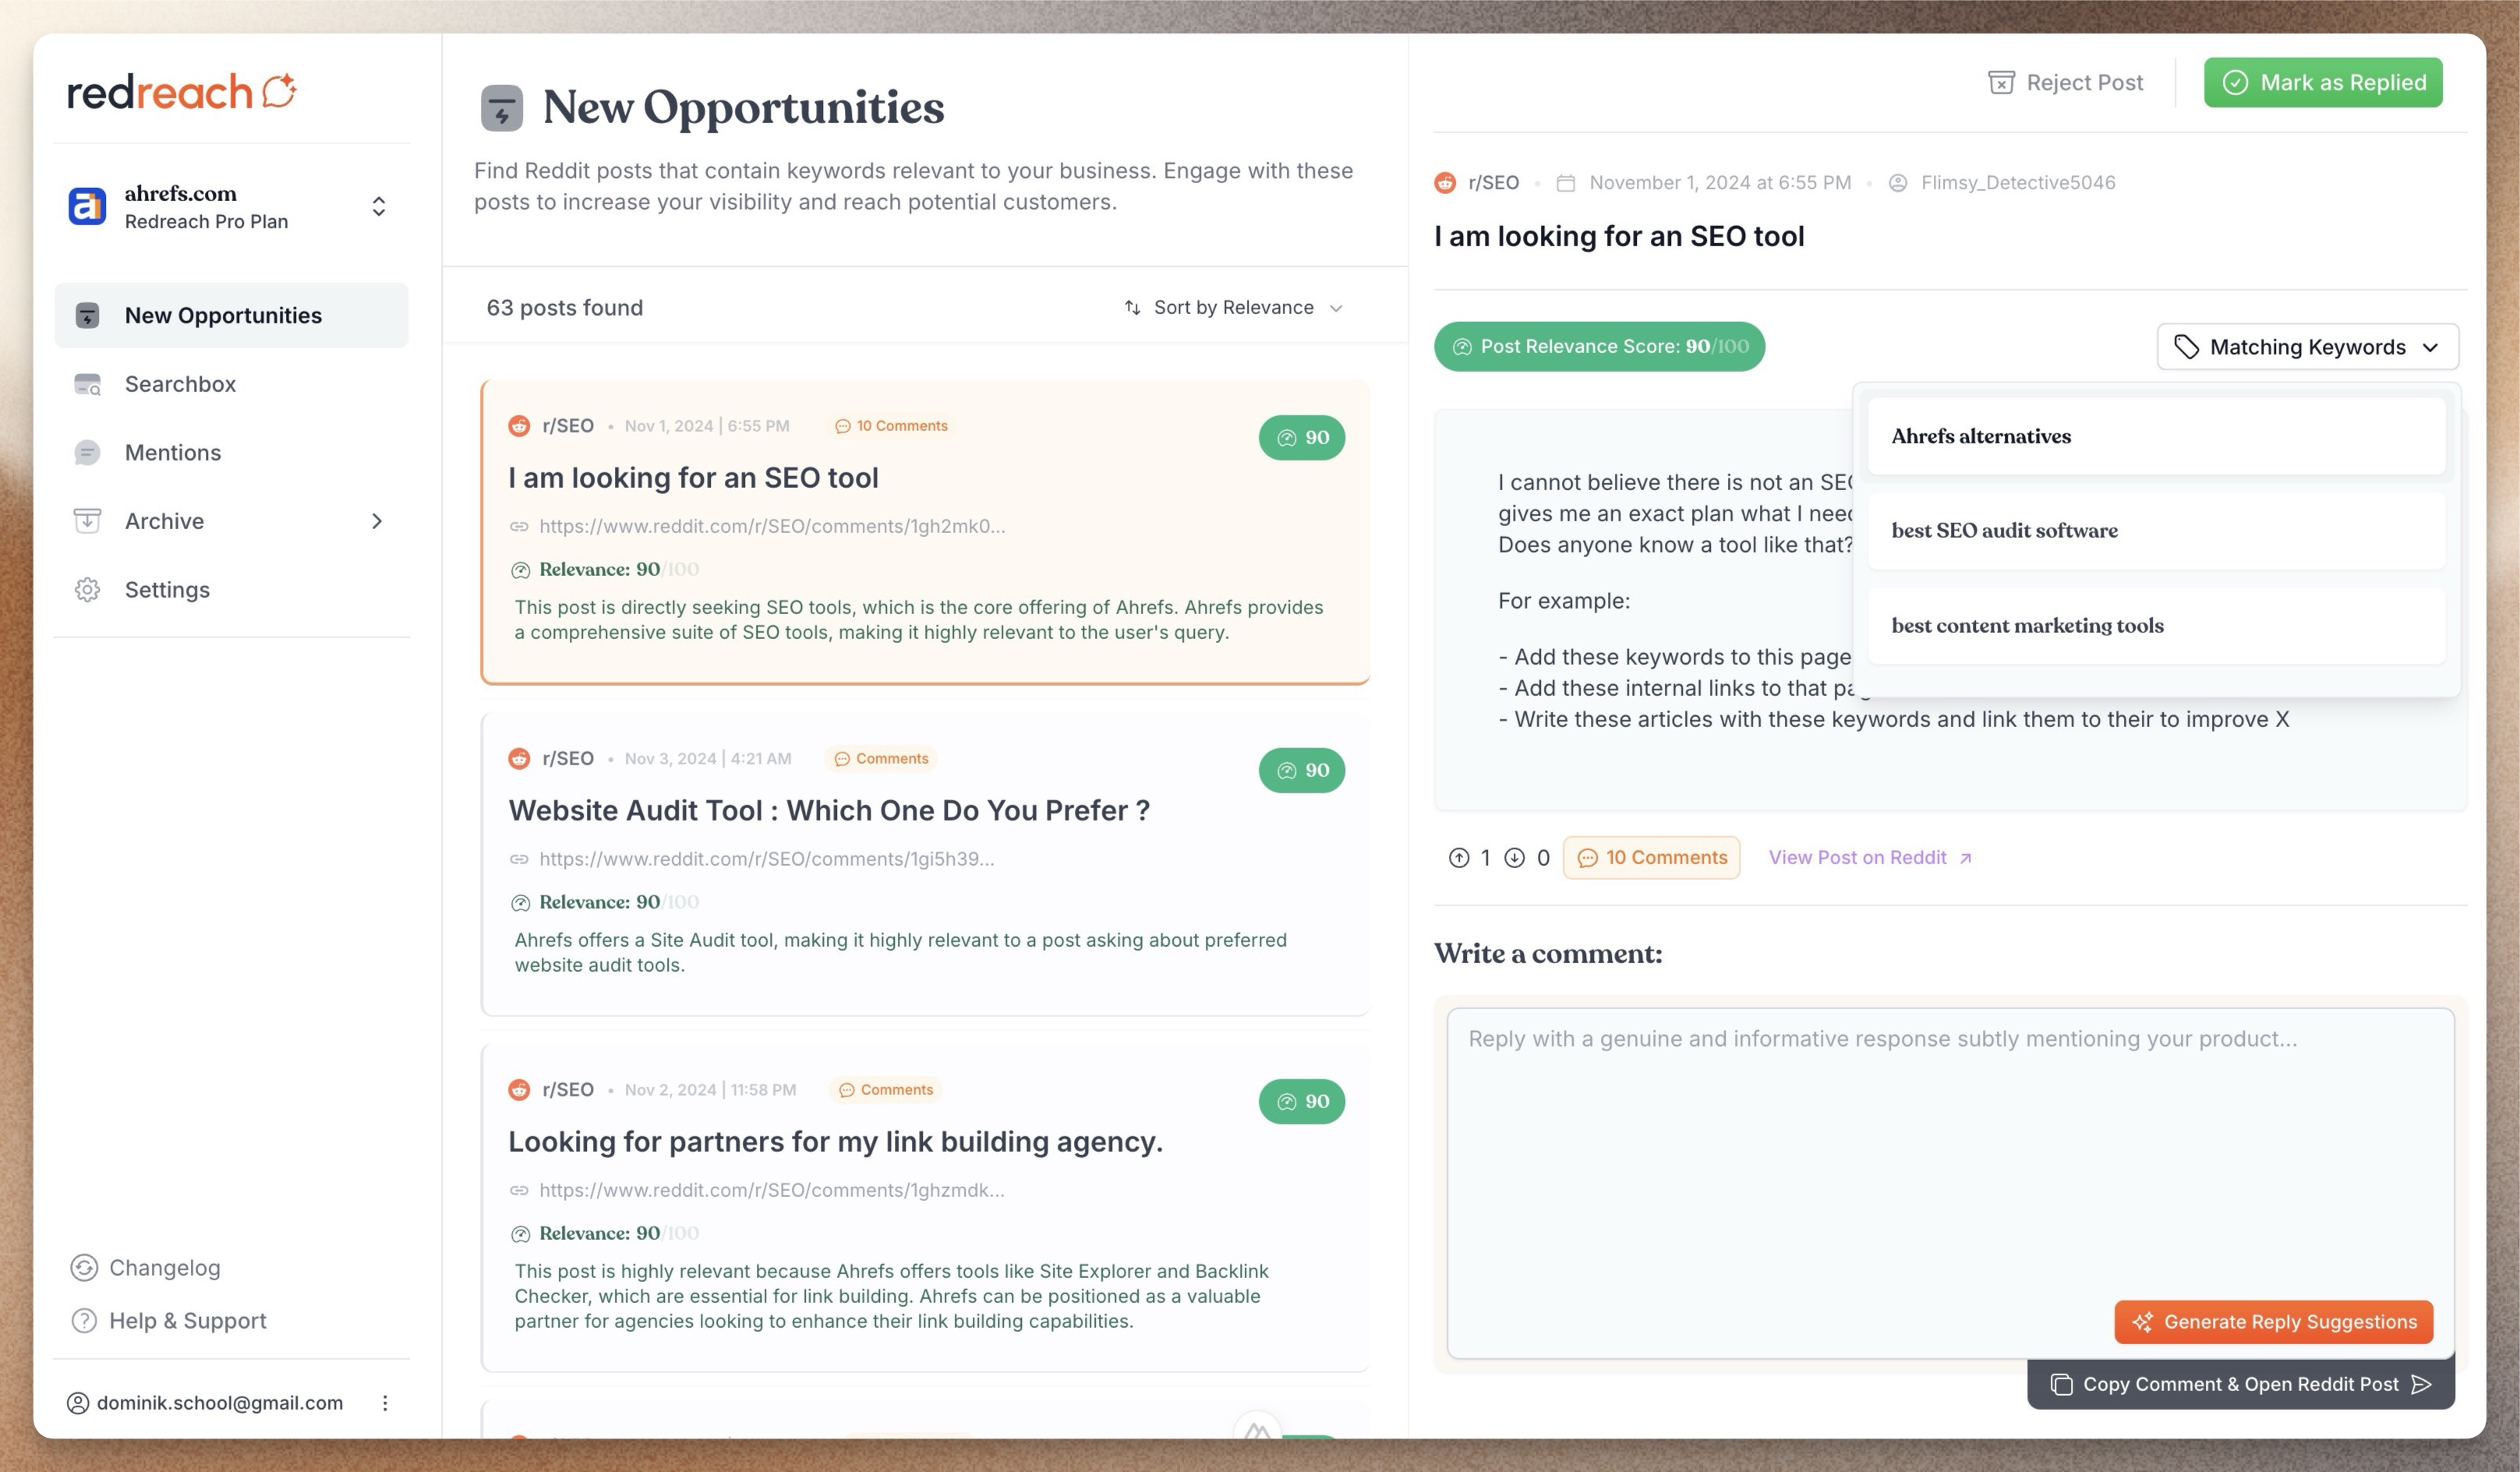Click the upvote arrow icon
The width and height of the screenshot is (2520, 1472).
tap(1459, 858)
